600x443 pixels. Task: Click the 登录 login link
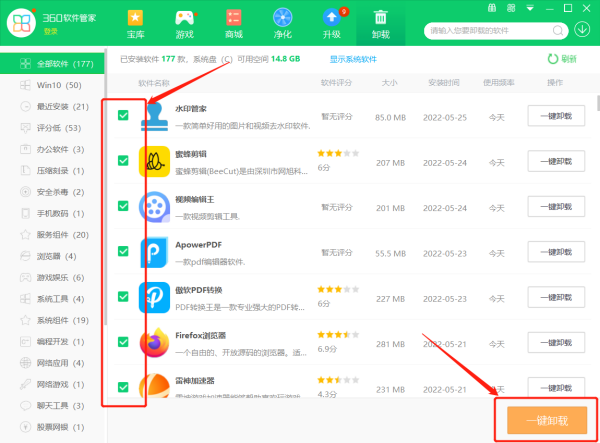point(51,32)
